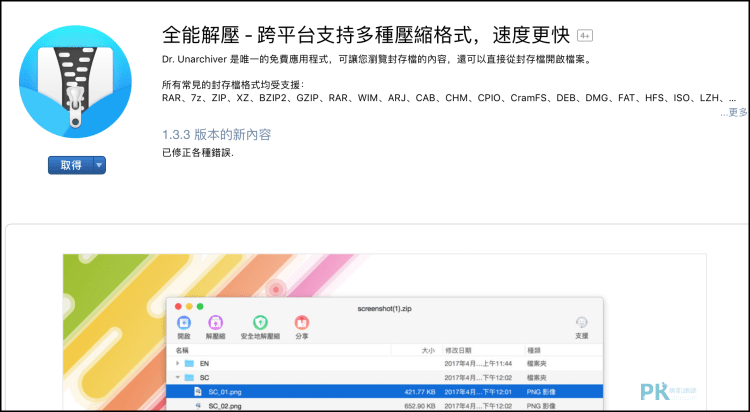The image size is (750, 412).
Task: Open the dropdown arrow beside 取得
Action: click(x=99, y=166)
